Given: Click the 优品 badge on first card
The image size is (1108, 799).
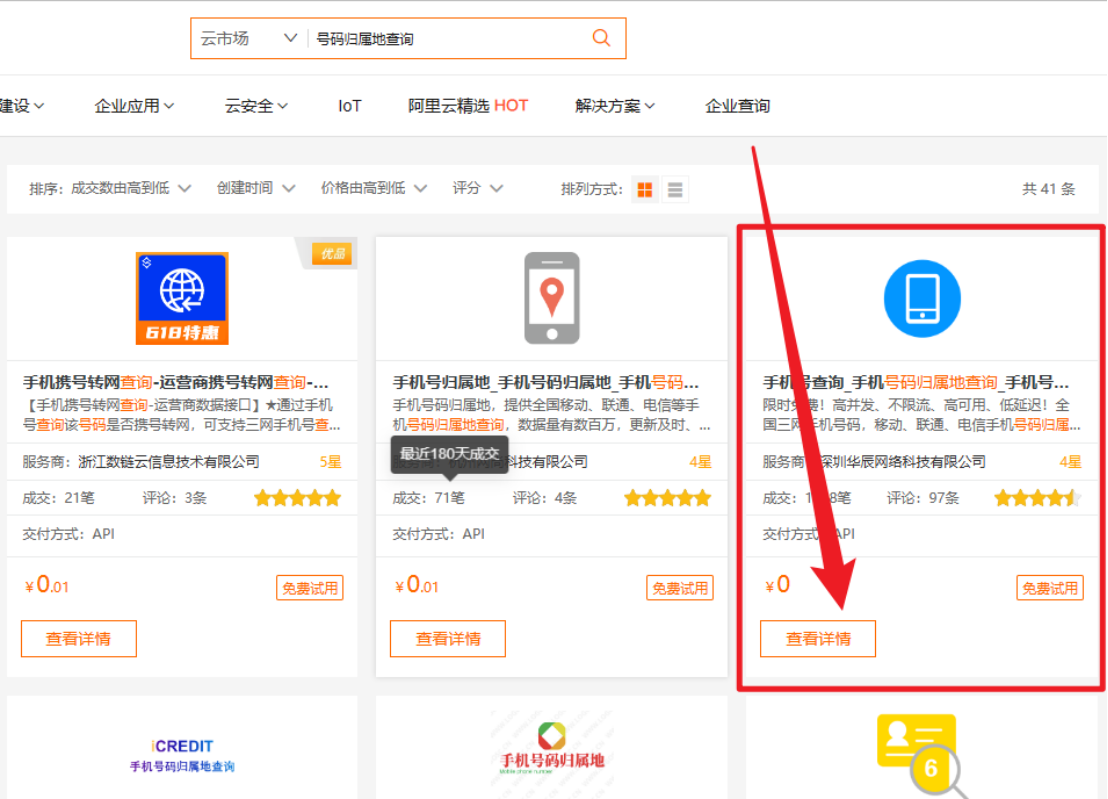Looking at the screenshot, I should point(332,254).
